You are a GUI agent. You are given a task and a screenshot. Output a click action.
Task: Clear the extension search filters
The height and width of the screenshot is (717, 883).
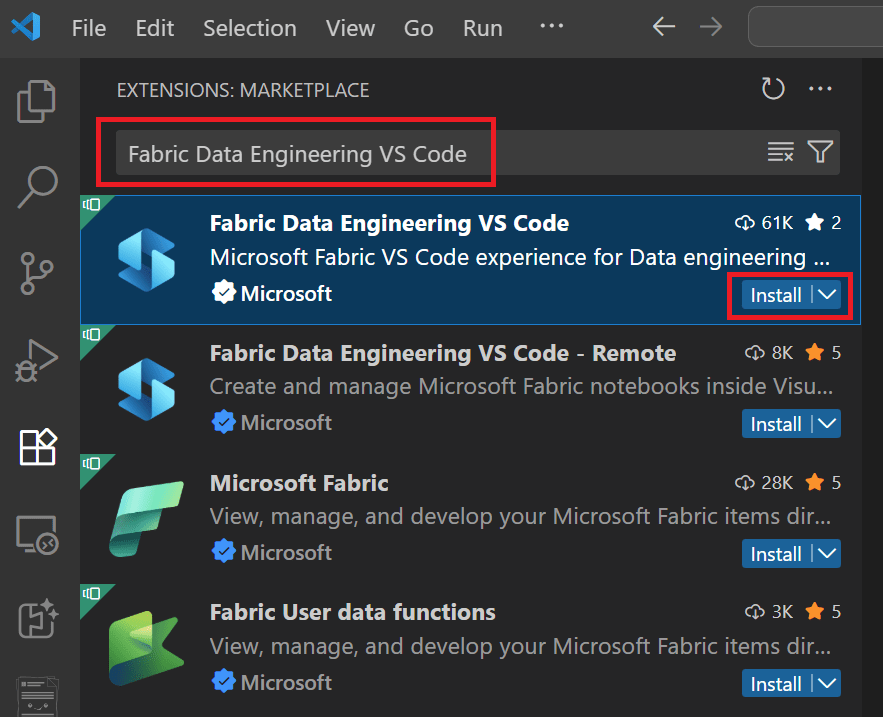click(x=780, y=152)
